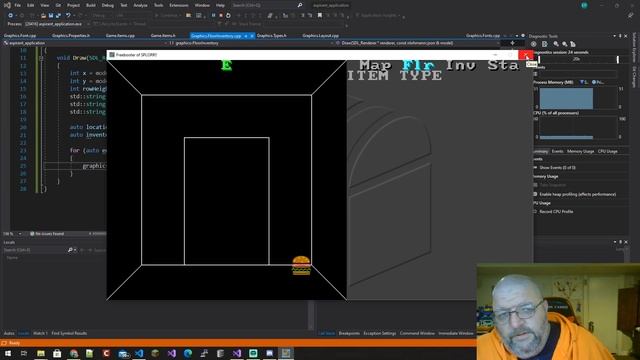Click the Ready status bar text
This screenshot has height=360, width=640.
[14, 343]
